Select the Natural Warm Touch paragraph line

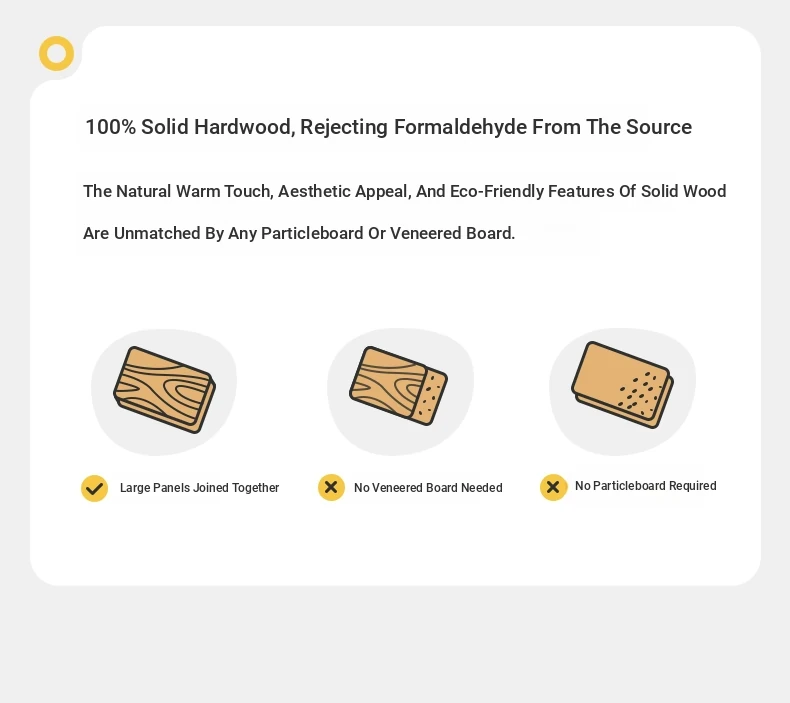[405, 191]
